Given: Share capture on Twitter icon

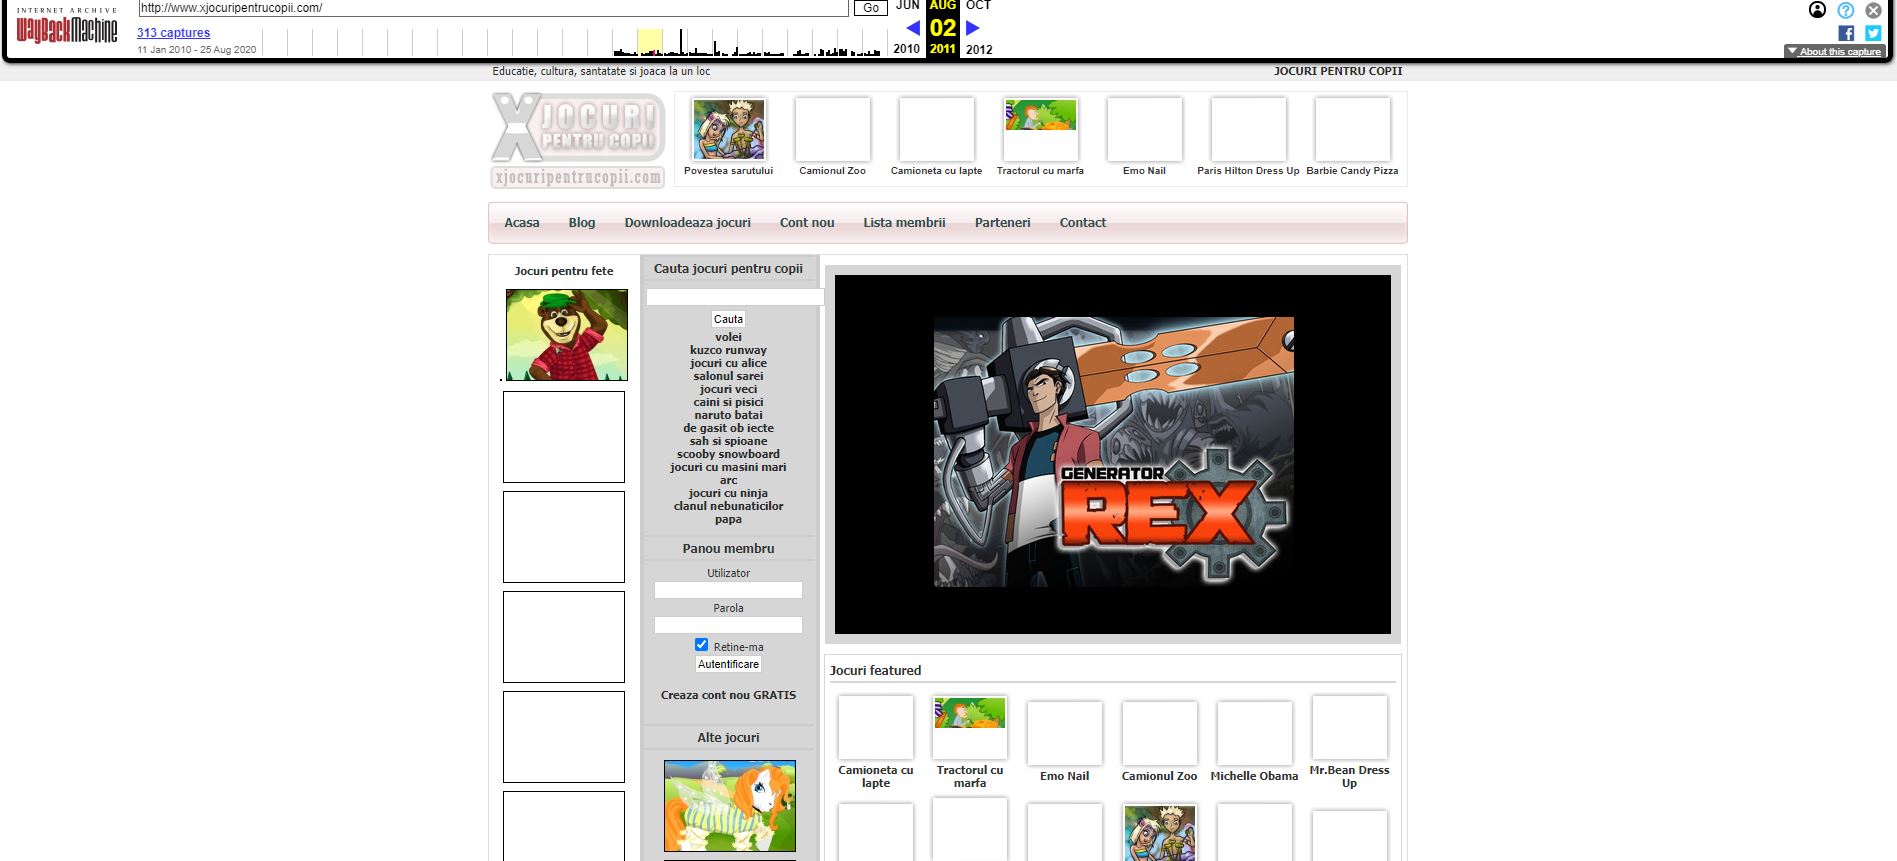Looking at the screenshot, I should point(1873,33).
